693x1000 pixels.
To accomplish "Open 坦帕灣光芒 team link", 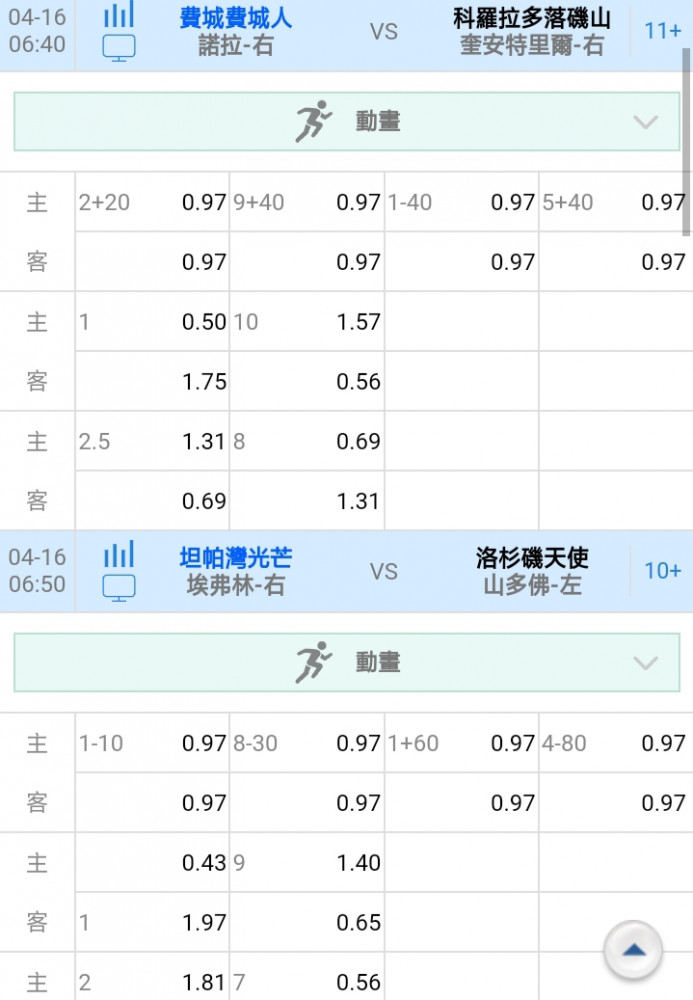I will 235,558.
